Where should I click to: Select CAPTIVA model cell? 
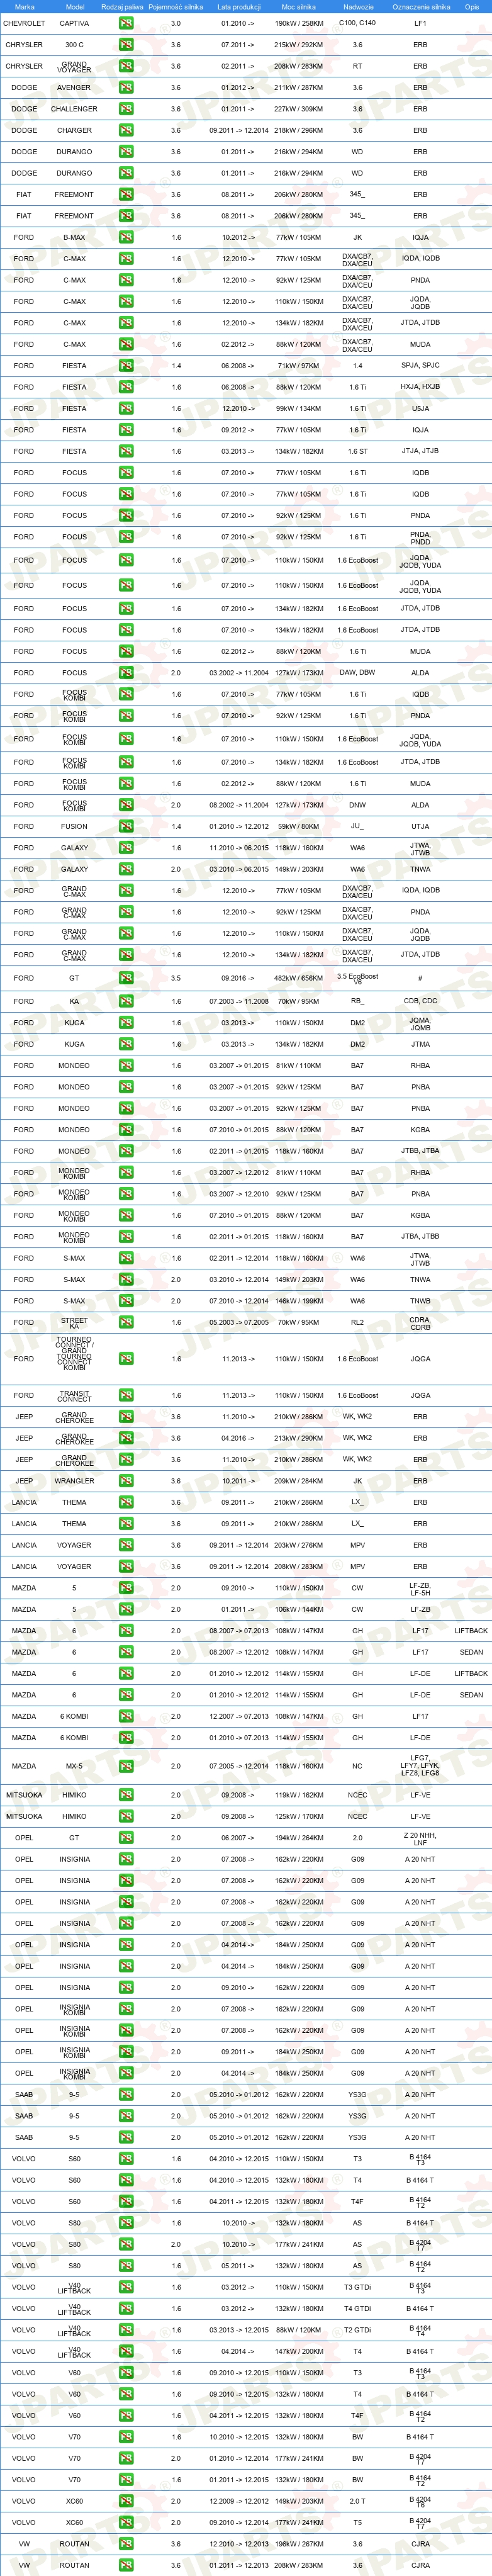[74, 23]
